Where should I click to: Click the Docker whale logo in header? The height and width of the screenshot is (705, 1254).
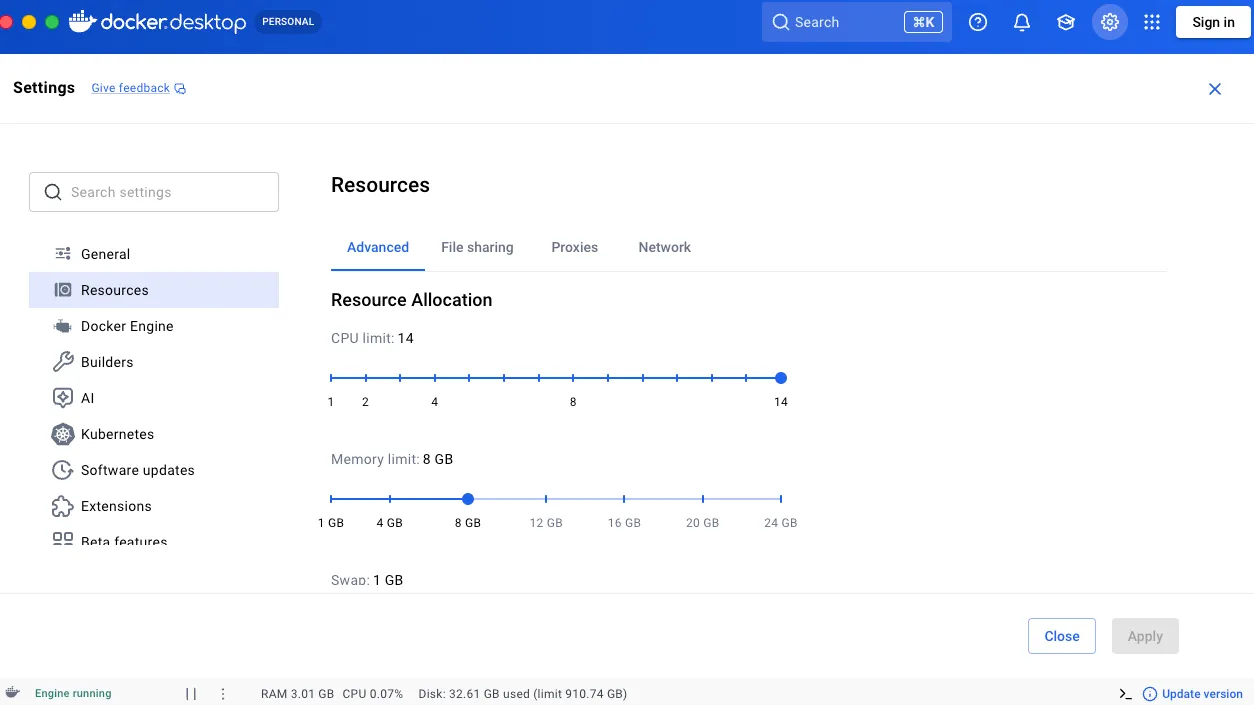click(x=83, y=22)
